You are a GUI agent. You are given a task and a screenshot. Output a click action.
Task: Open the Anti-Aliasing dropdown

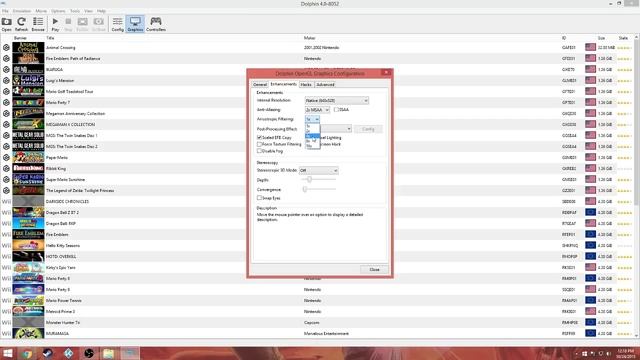click(317, 110)
